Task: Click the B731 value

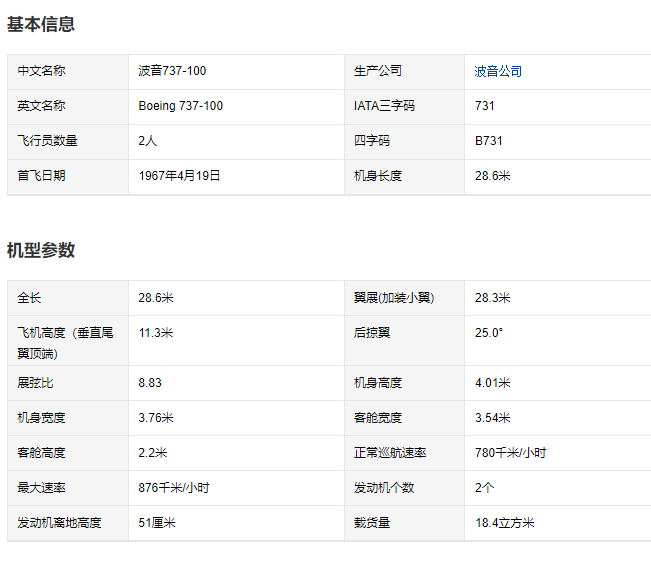Action: tap(489, 141)
